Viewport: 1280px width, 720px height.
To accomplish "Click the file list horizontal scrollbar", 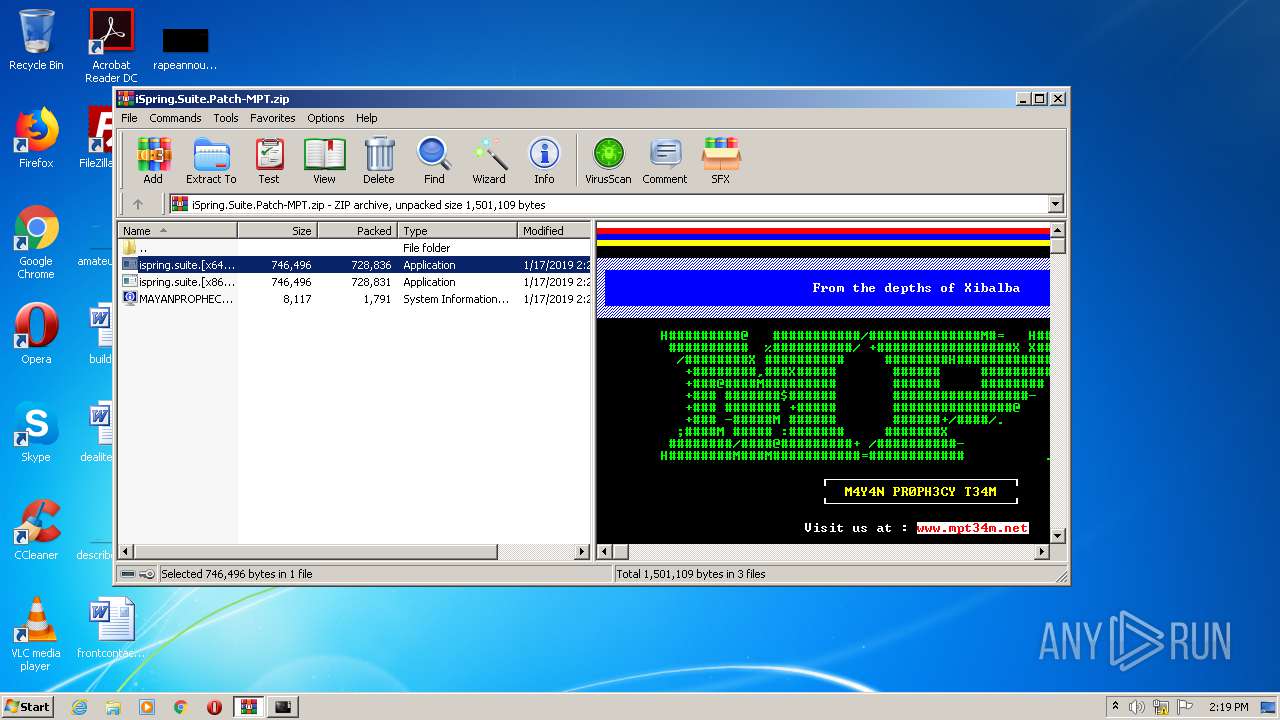I will click(x=316, y=551).
